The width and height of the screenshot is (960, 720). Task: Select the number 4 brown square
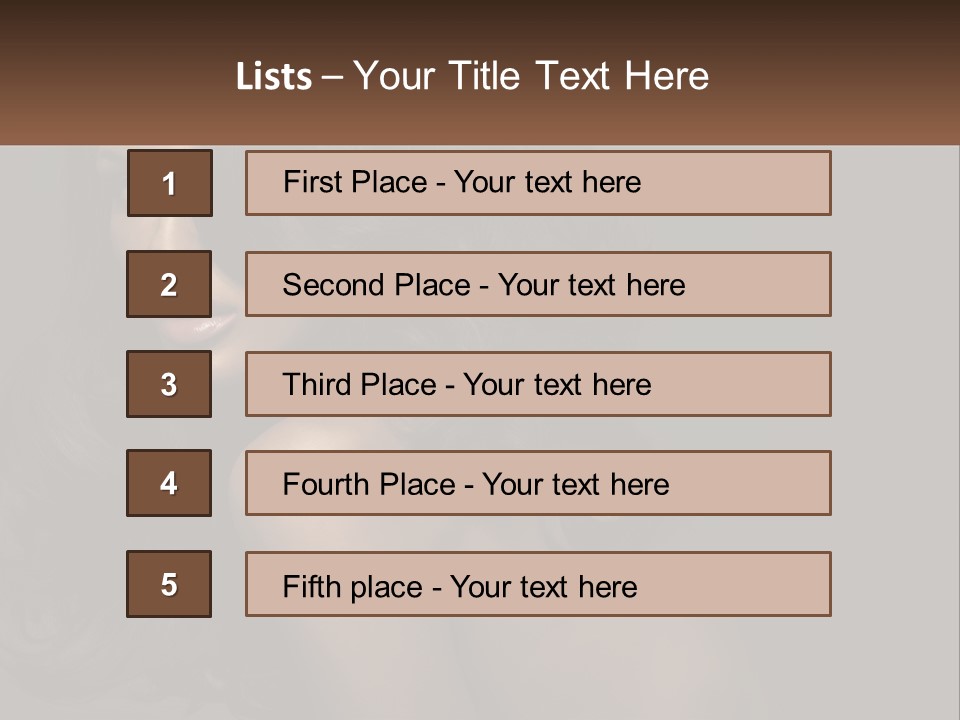point(169,483)
